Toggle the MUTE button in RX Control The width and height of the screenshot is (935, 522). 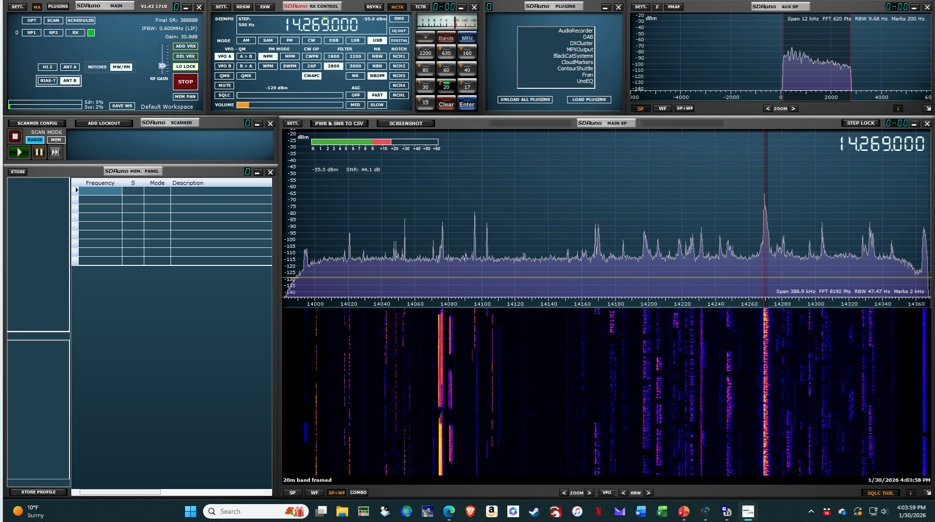(225, 85)
